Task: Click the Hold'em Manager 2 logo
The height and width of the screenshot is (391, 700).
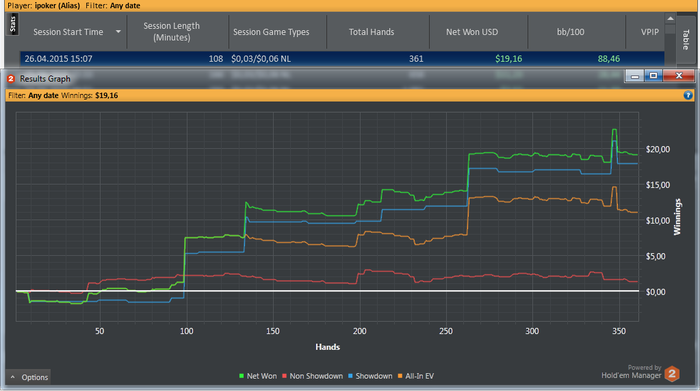Action: (x=672, y=374)
